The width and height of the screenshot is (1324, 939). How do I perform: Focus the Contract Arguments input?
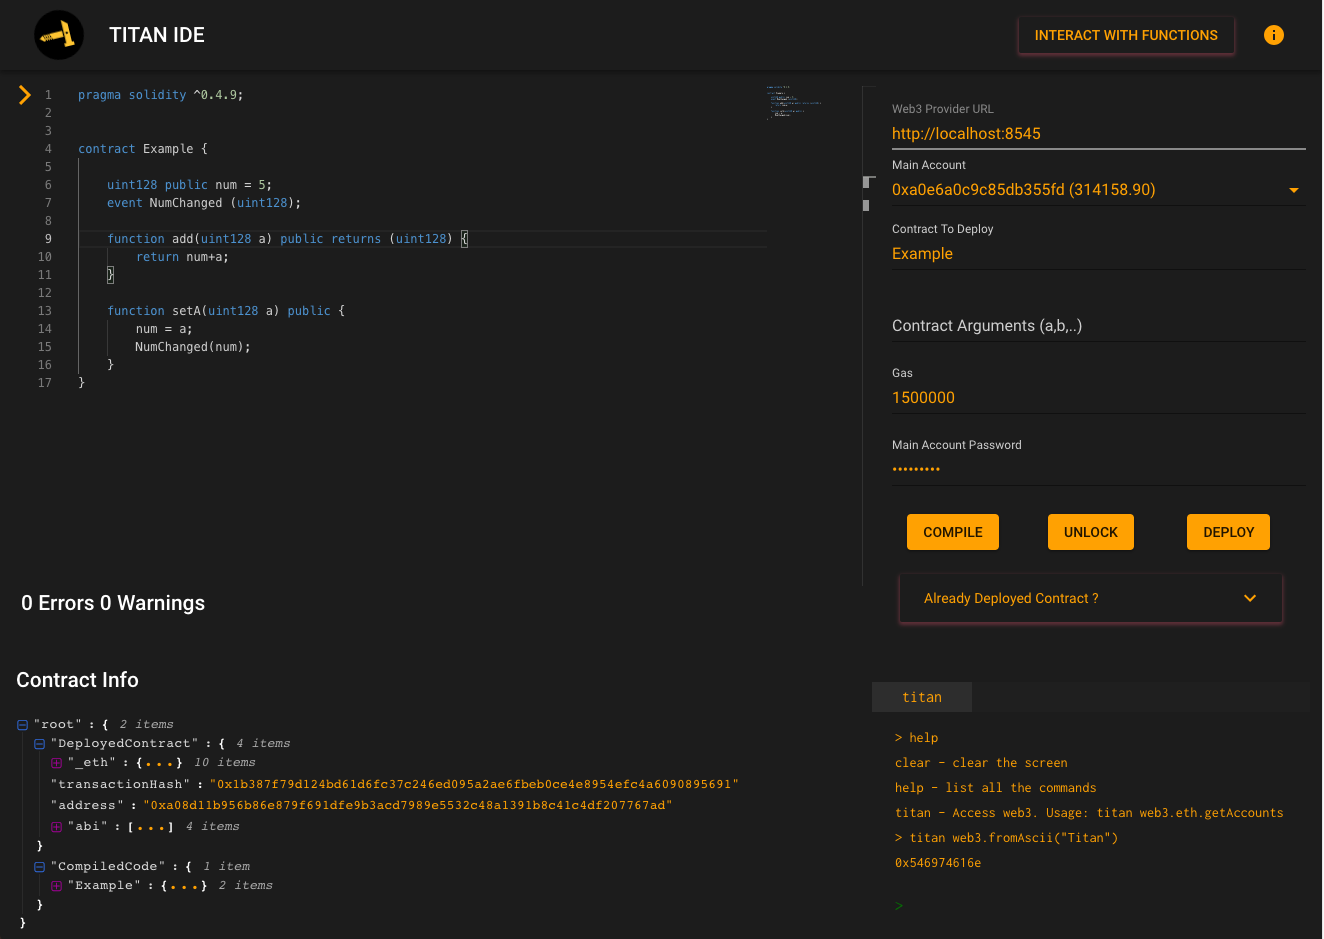coord(1099,326)
